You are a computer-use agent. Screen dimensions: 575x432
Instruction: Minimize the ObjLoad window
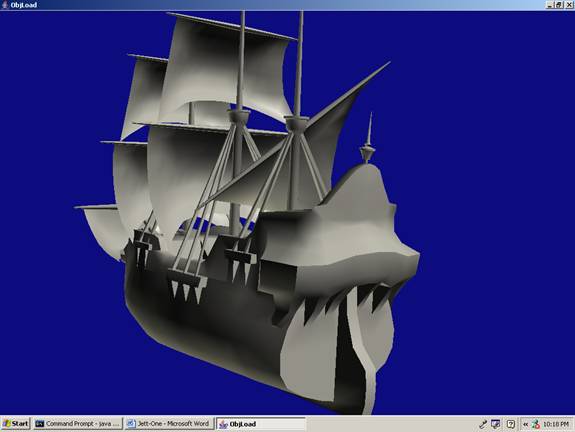pyautogui.click(x=550, y=5)
